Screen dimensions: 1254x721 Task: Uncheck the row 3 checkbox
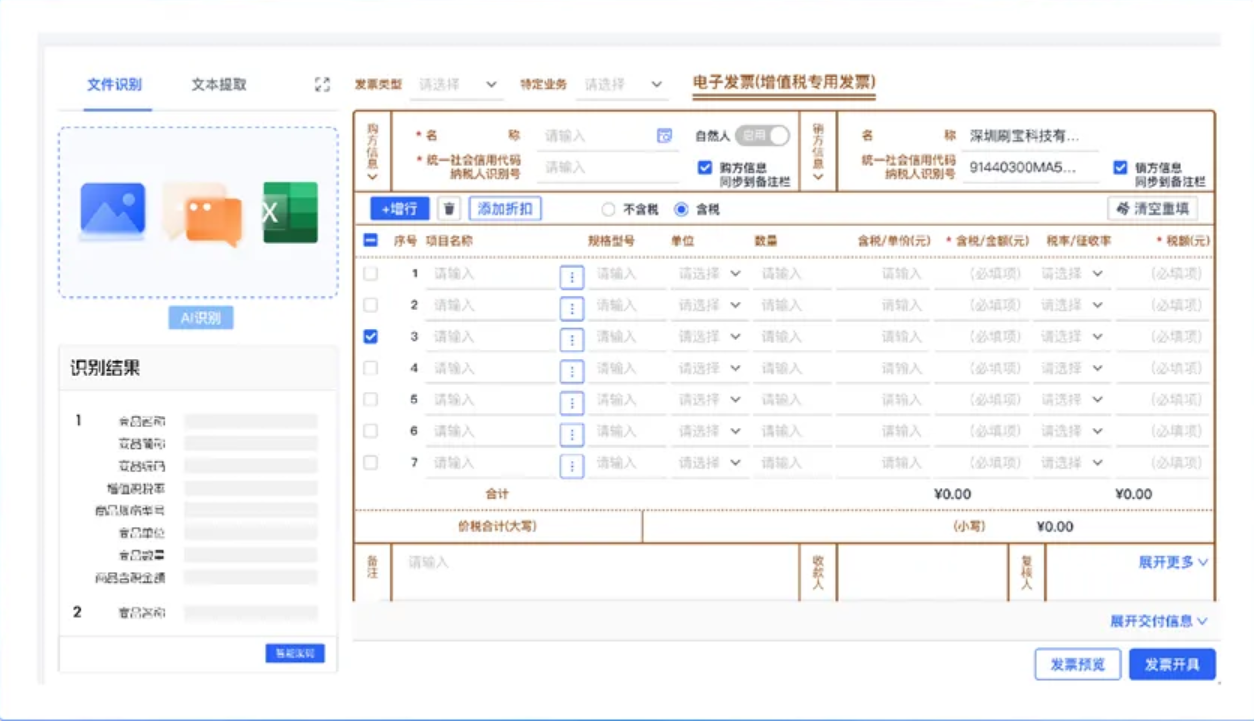371,337
